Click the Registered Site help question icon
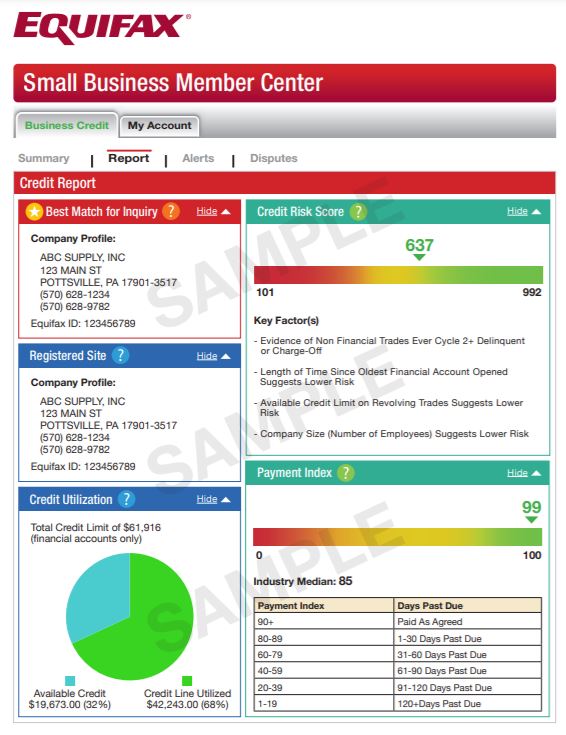566x735 pixels. click(121, 355)
